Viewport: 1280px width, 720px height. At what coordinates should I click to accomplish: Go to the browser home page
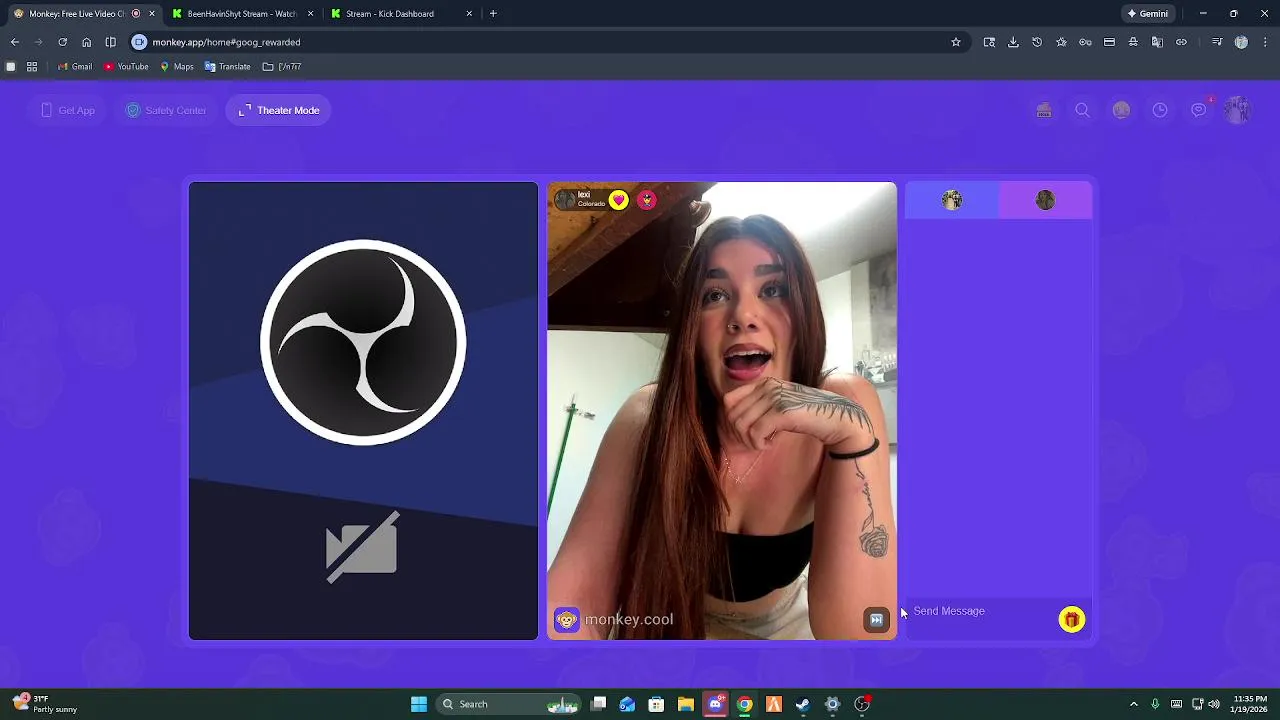click(x=86, y=42)
